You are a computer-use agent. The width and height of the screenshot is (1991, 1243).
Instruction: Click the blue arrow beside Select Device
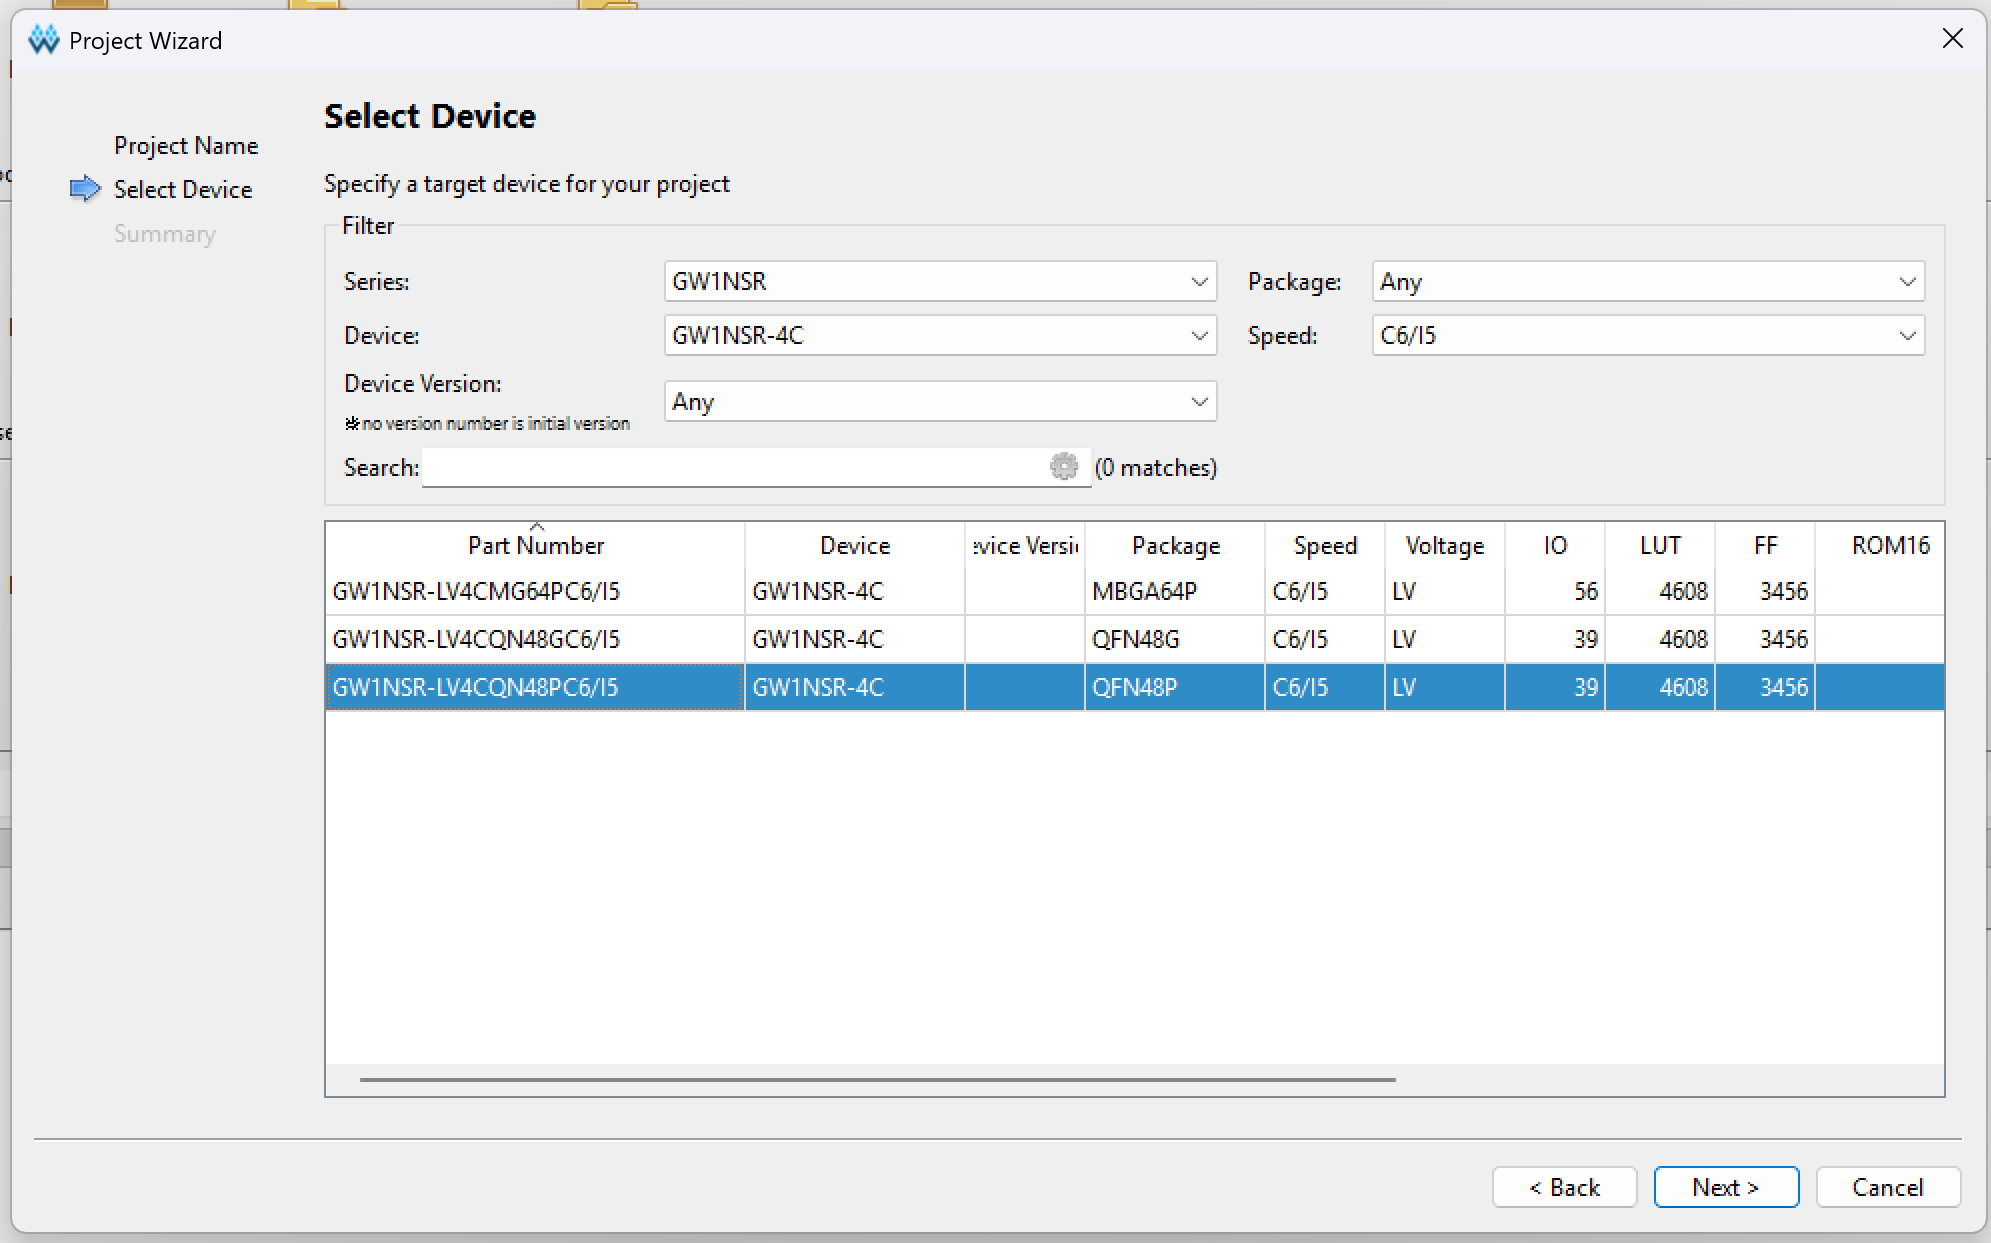click(85, 189)
